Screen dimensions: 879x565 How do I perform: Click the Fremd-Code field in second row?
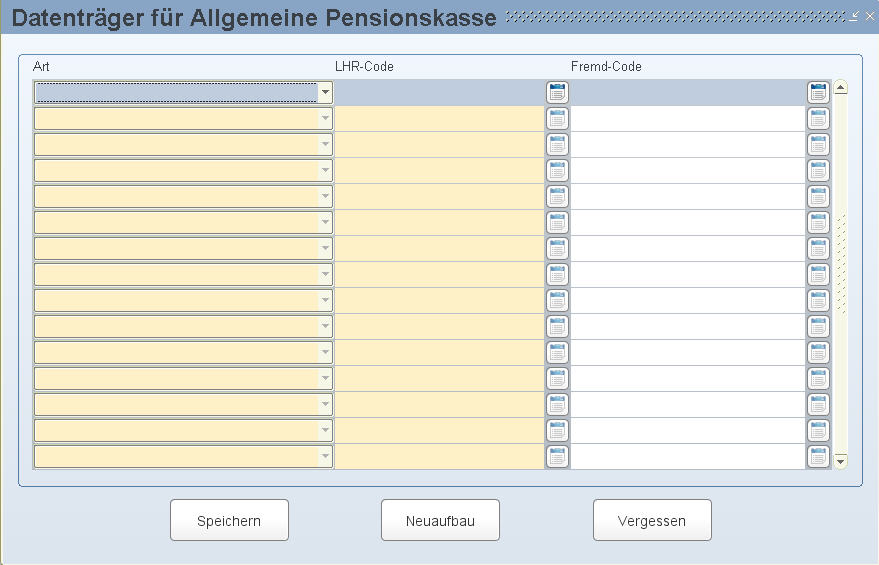(x=688, y=119)
